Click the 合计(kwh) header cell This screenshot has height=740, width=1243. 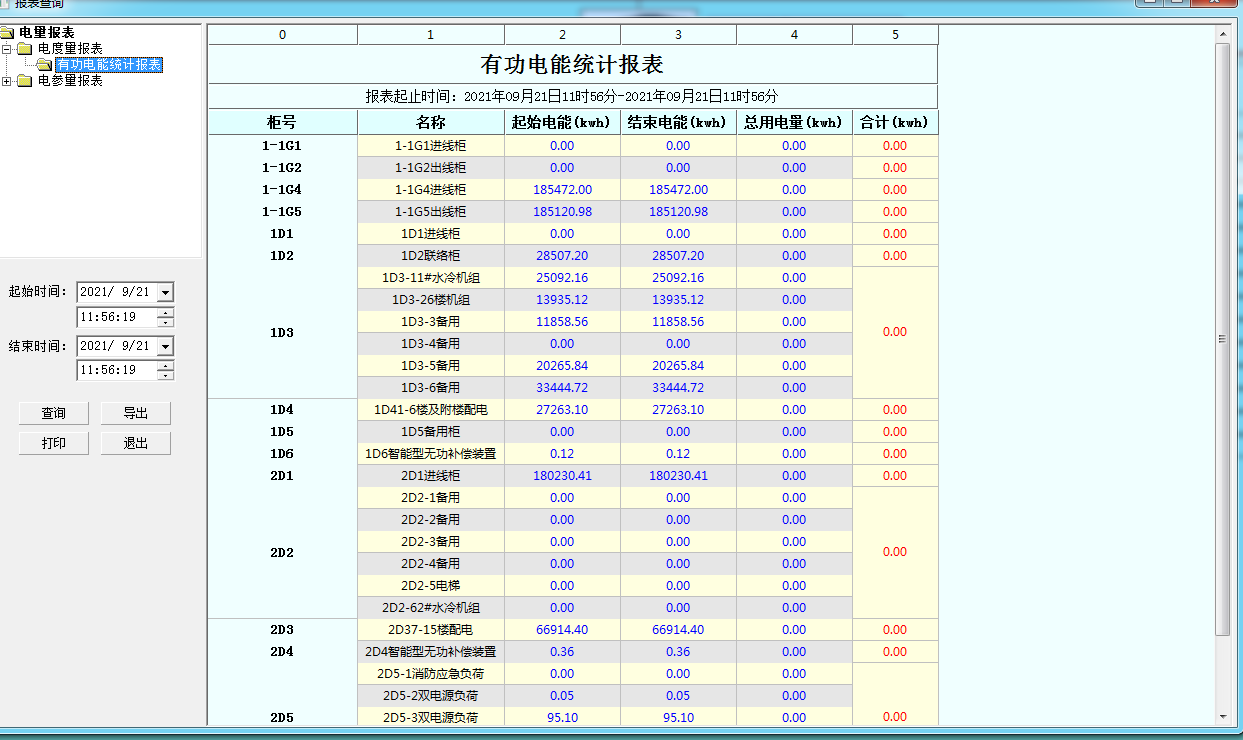pos(895,123)
